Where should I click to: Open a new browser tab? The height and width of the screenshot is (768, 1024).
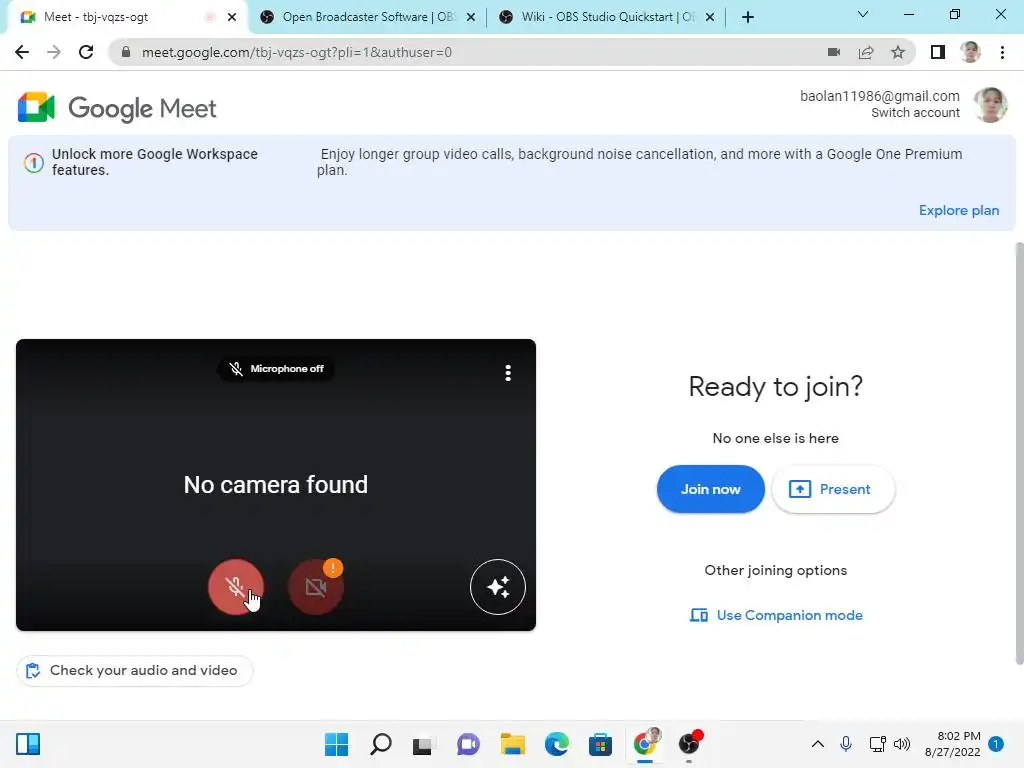(x=748, y=17)
